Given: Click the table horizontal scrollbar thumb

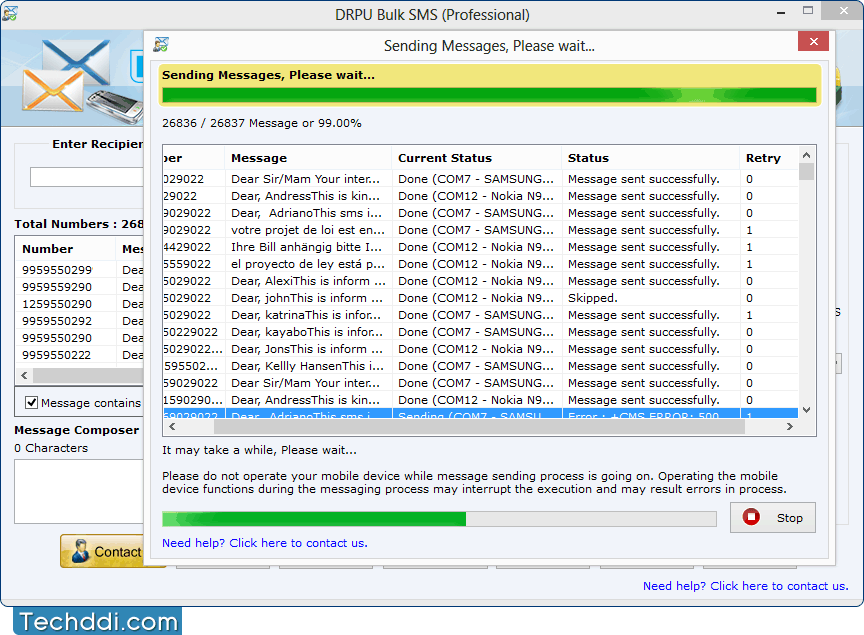Looking at the screenshot, I should pyautogui.click(x=479, y=427).
